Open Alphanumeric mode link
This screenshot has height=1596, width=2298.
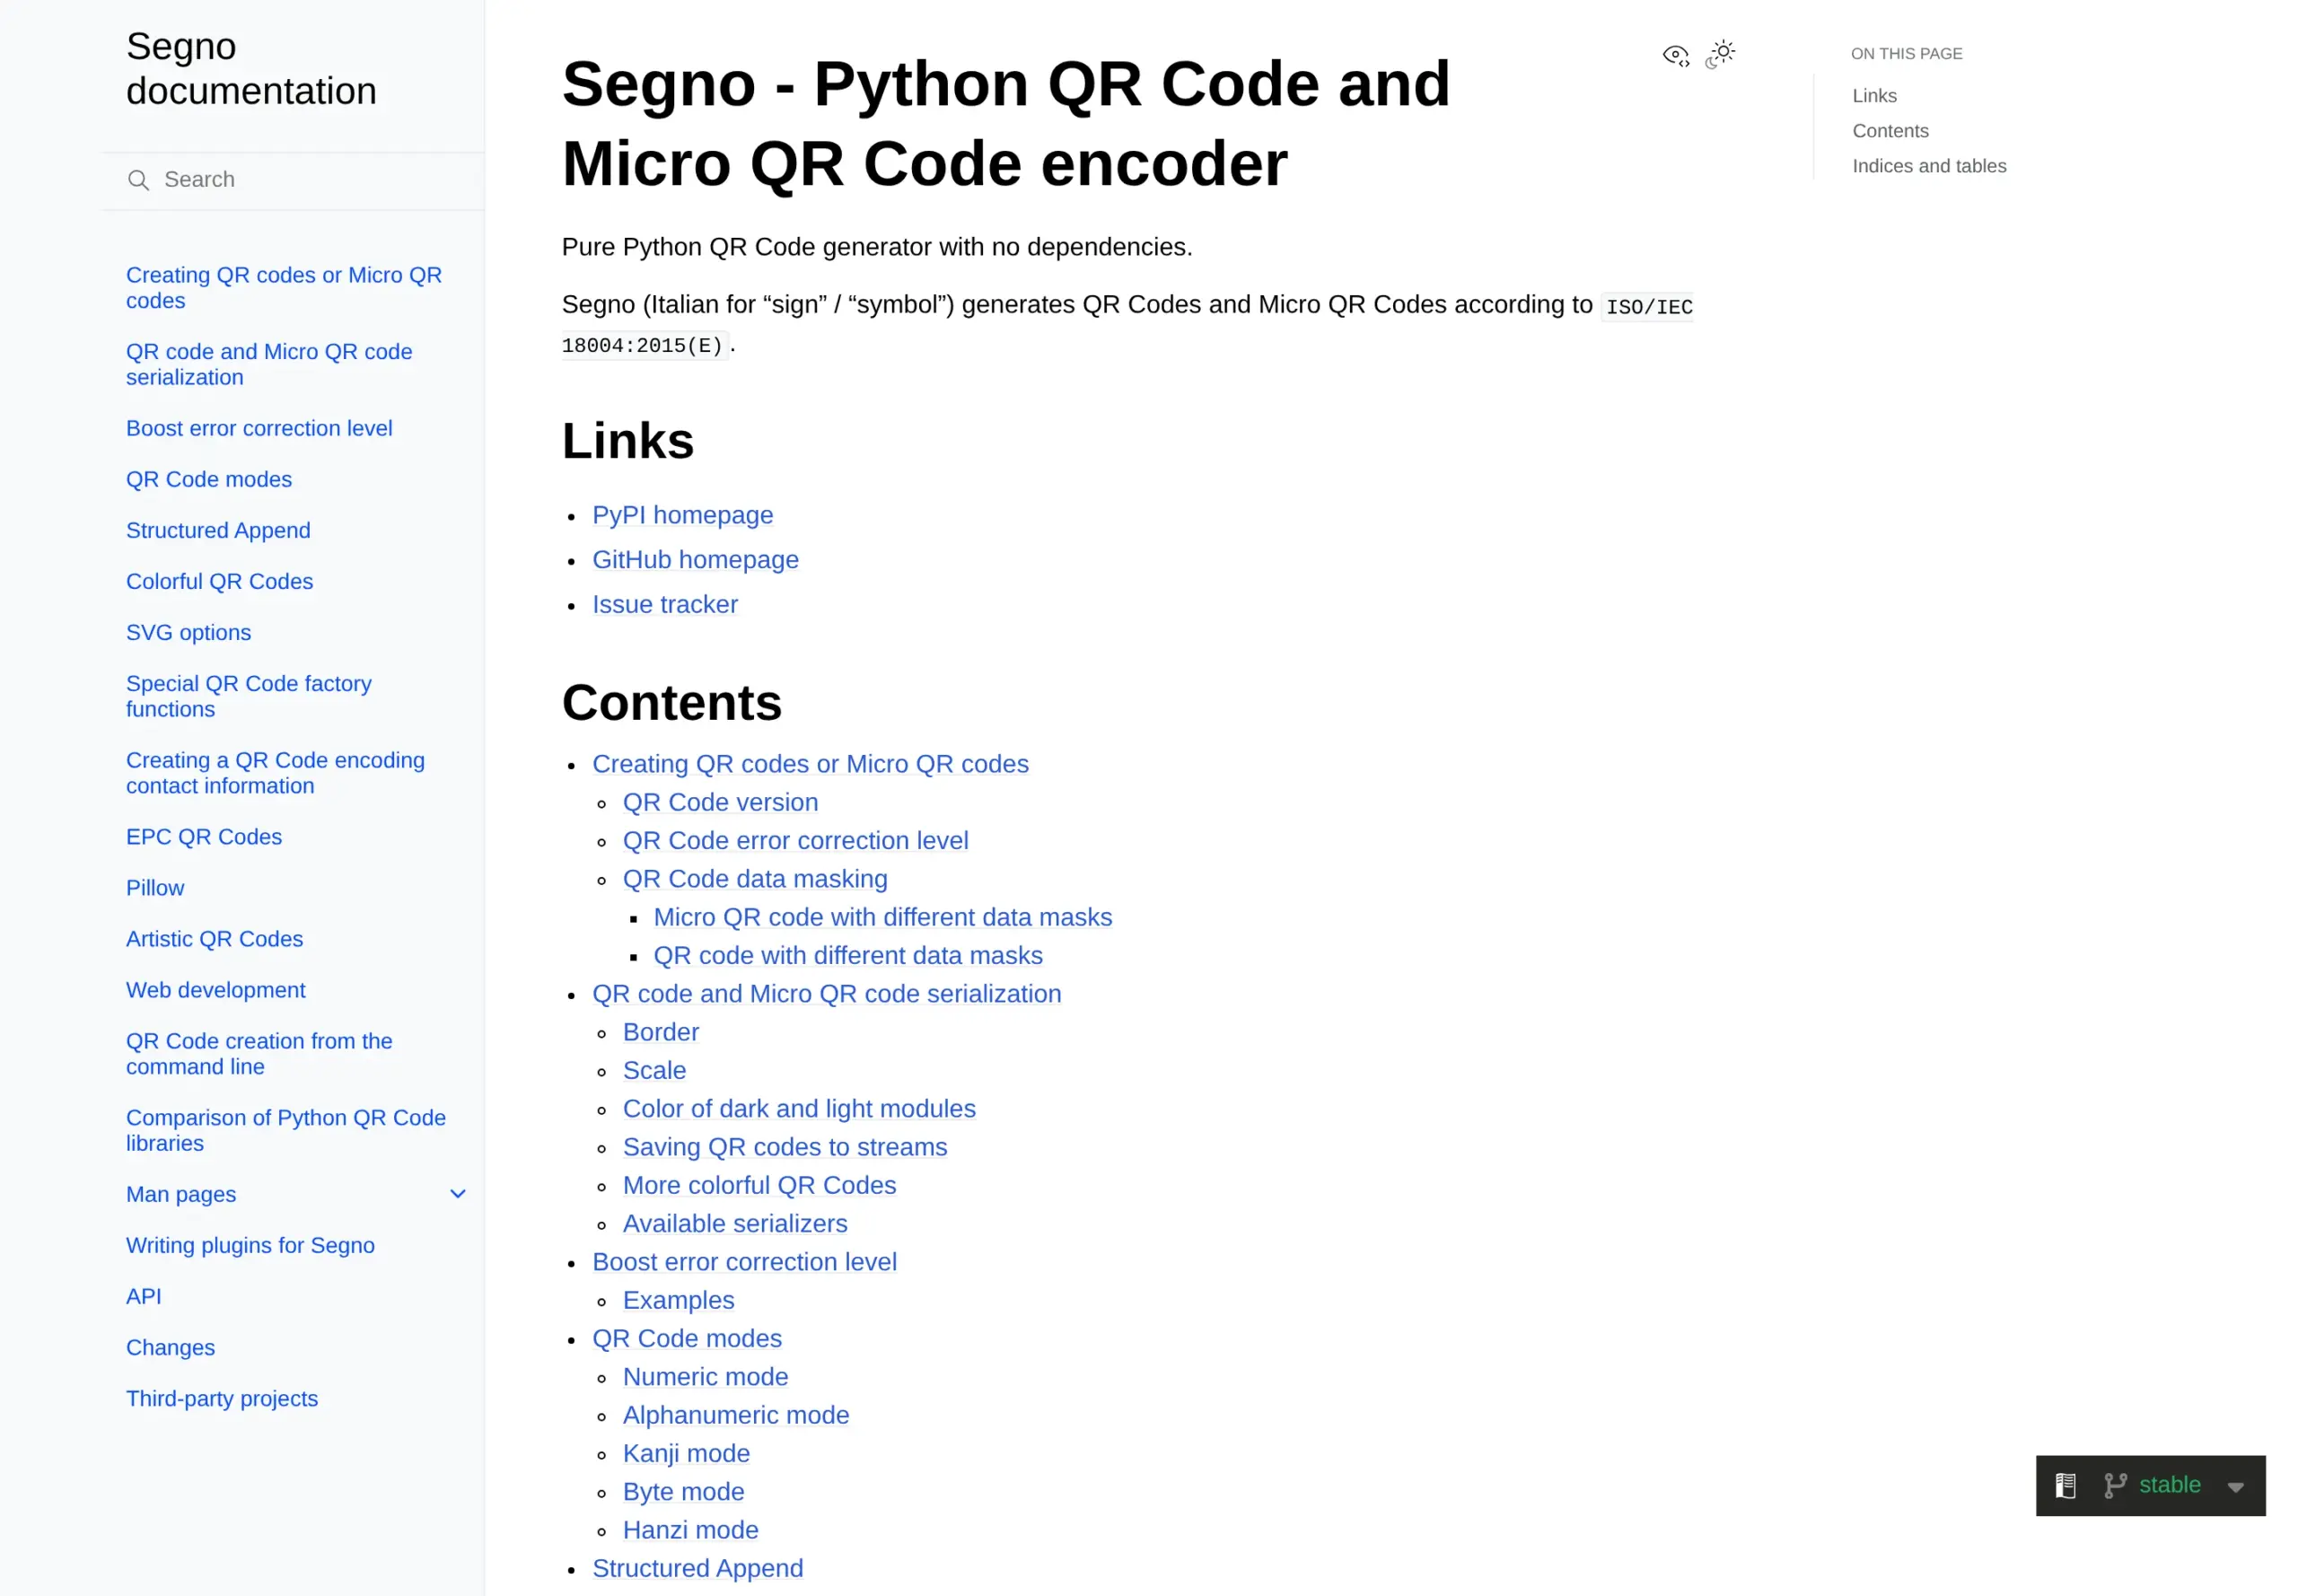(736, 1414)
